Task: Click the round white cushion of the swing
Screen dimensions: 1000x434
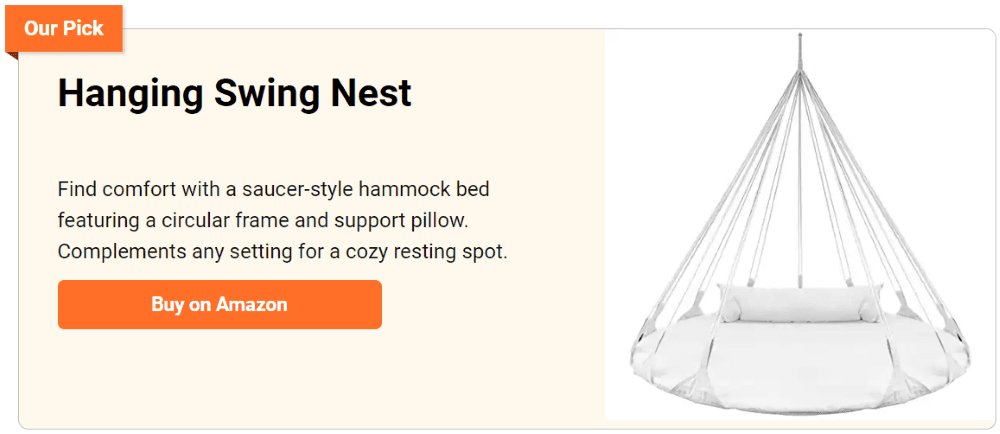Action: click(x=800, y=362)
